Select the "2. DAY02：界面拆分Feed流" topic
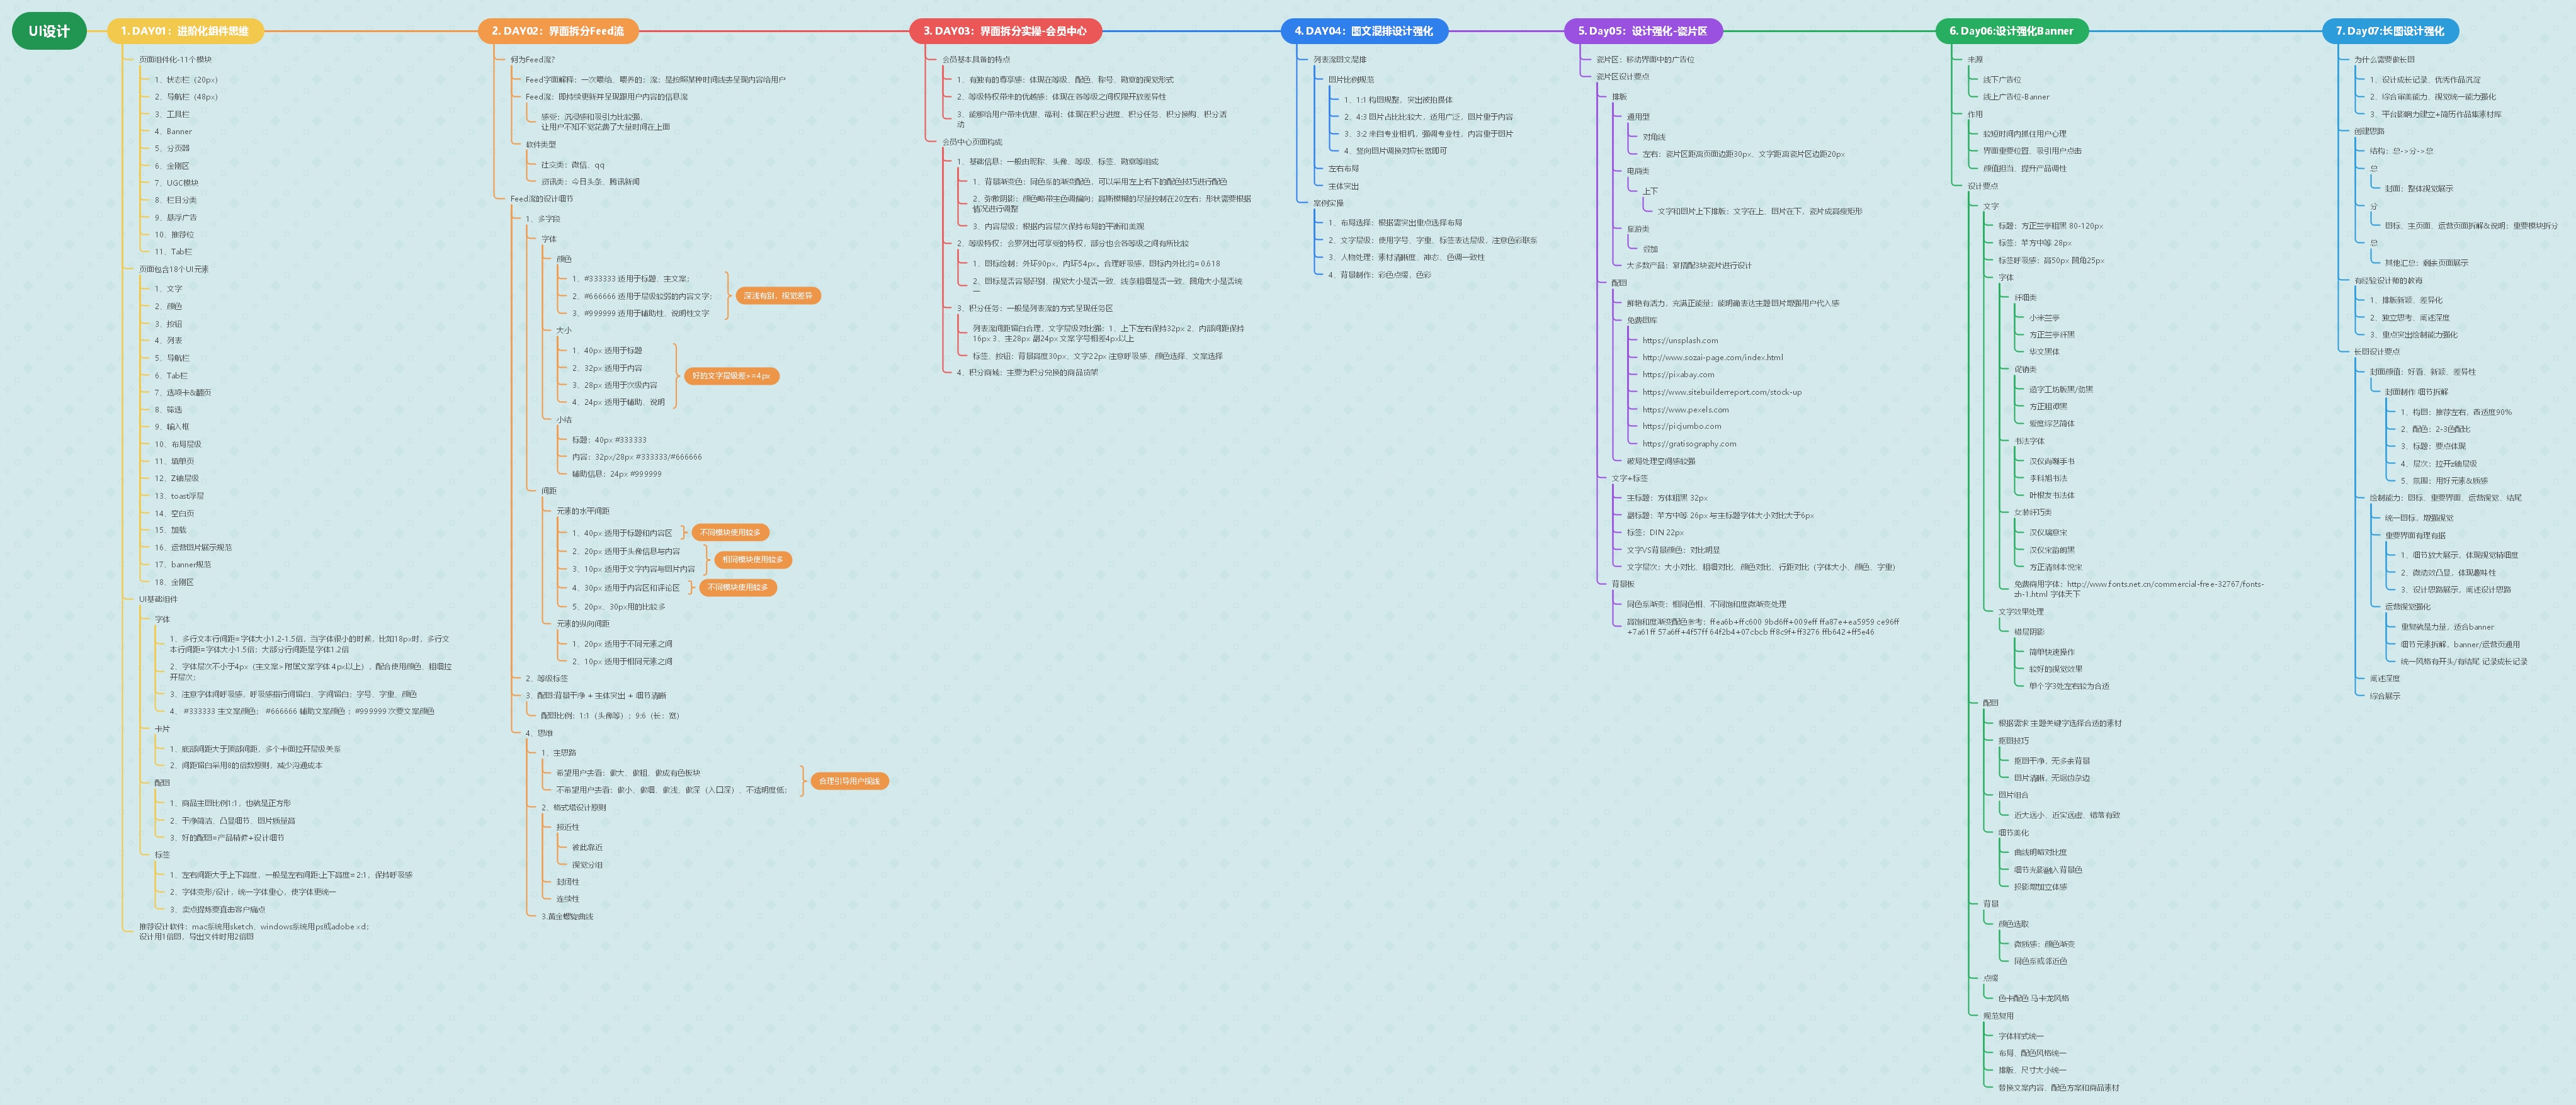Screen dimensions: 2576x1105 557,31
